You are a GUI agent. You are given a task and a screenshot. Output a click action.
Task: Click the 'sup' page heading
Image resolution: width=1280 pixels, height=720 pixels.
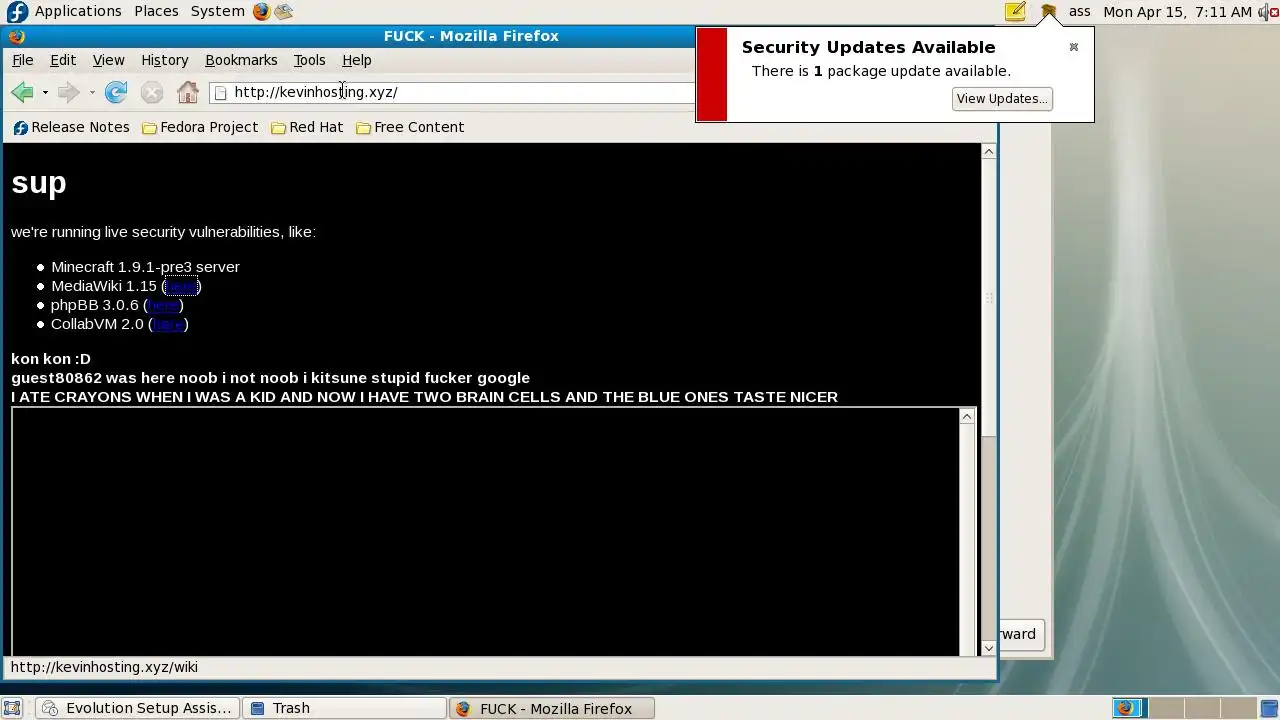click(39, 183)
